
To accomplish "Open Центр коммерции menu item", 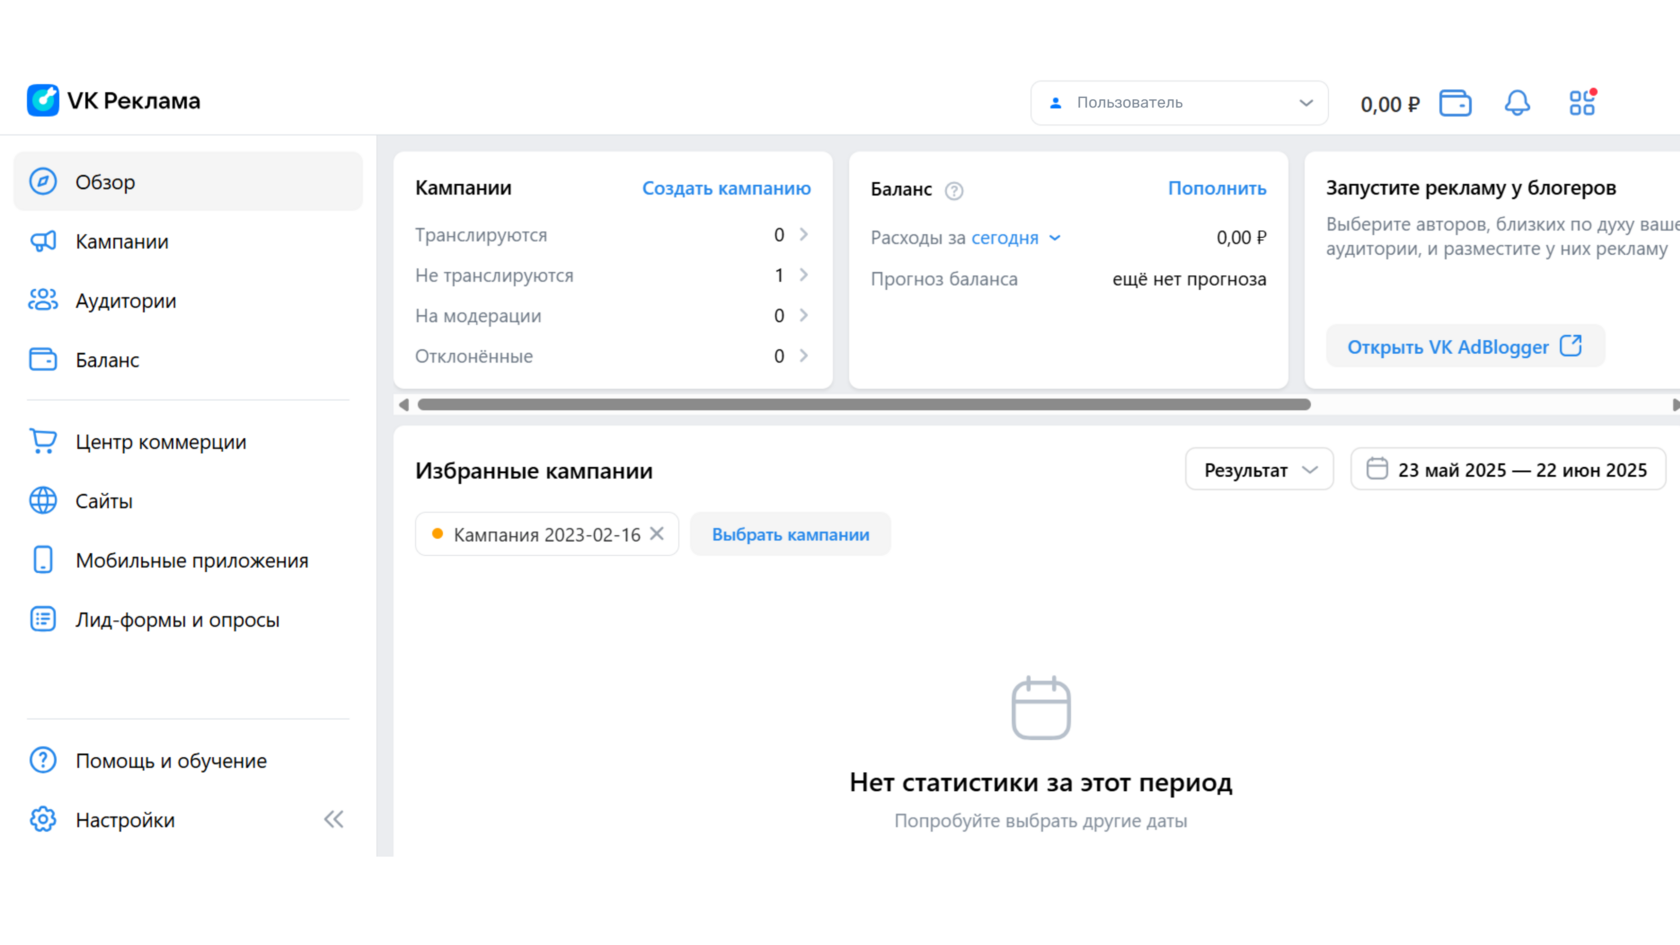I will 188,441.
